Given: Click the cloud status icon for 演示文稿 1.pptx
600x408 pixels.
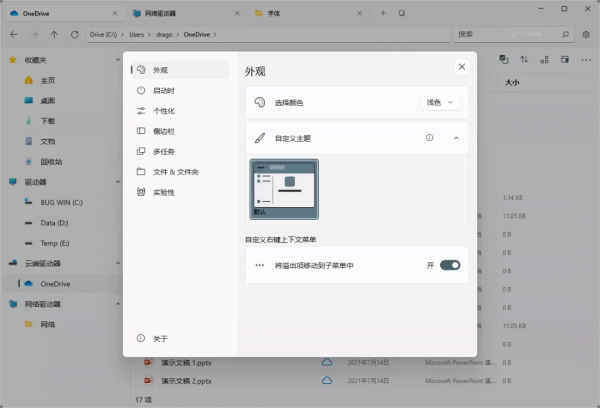Looking at the screenshot, I should coord(327,362).
